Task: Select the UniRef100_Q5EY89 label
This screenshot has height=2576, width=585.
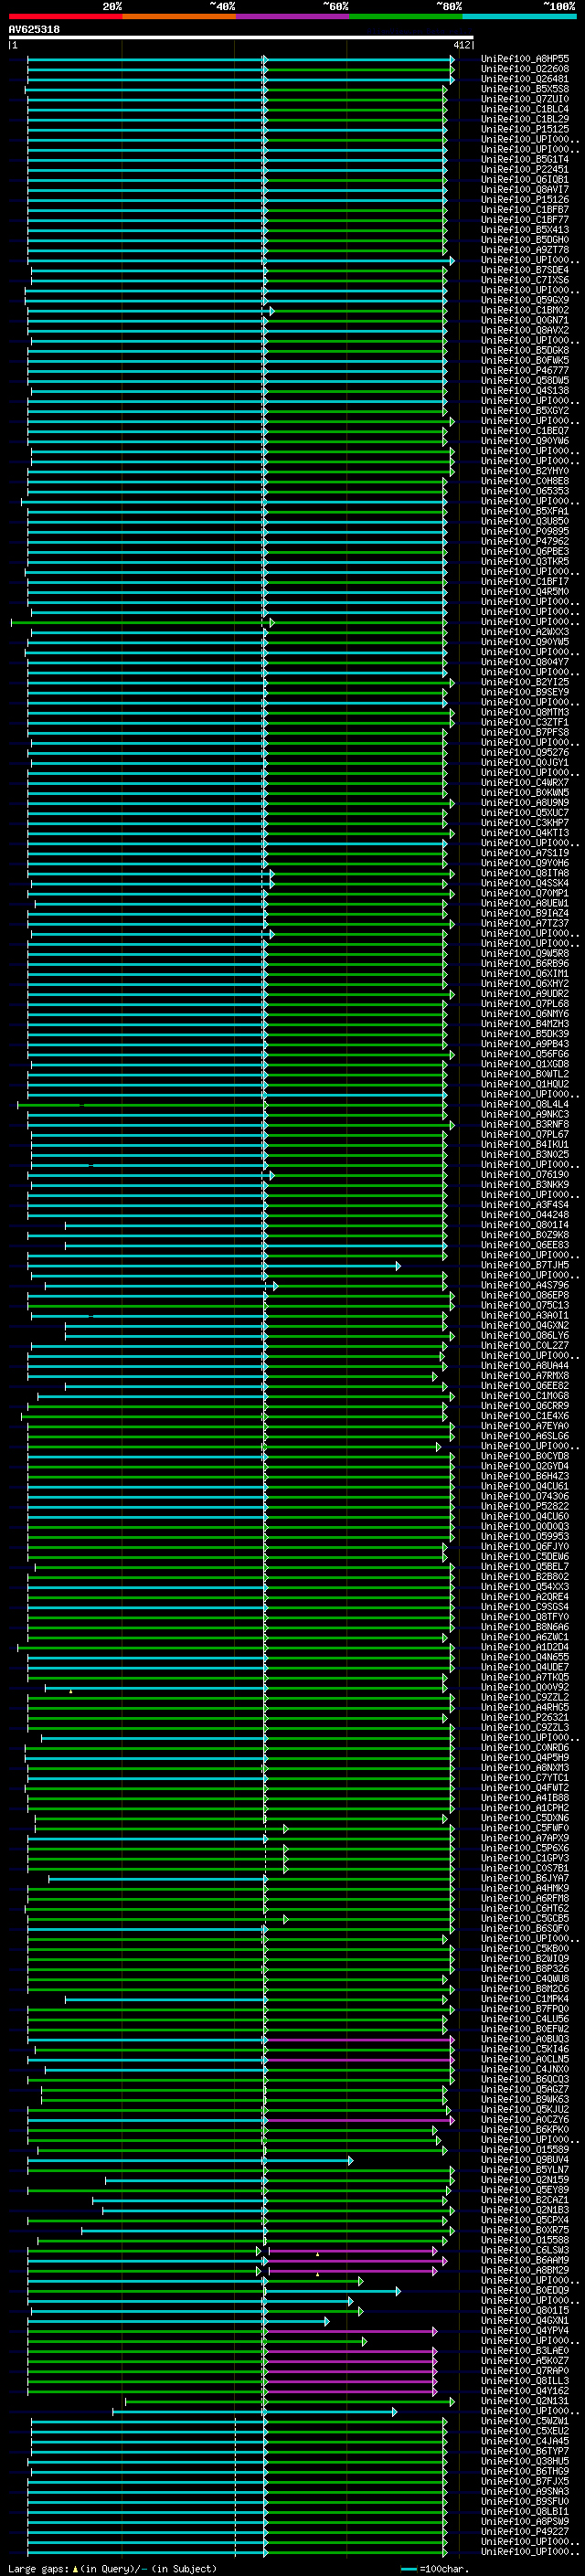Action: (x=525, y=2189)
